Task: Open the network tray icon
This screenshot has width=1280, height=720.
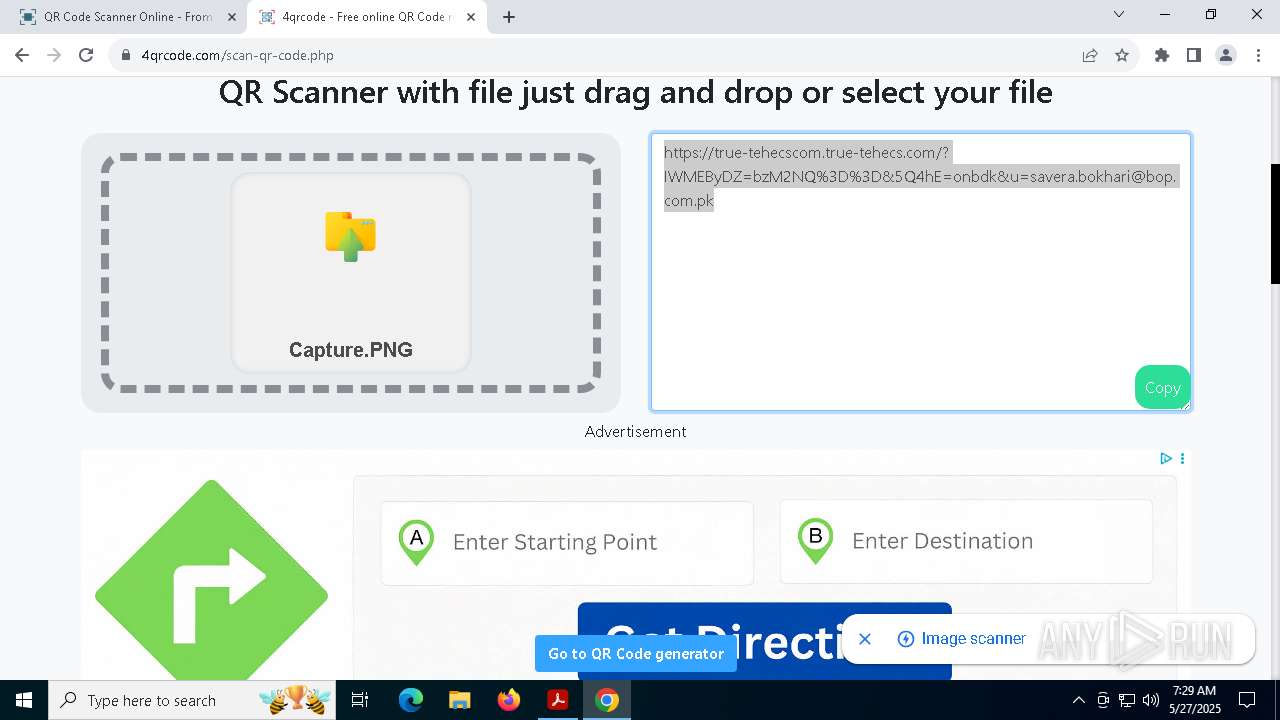Action: [1127, 700]
